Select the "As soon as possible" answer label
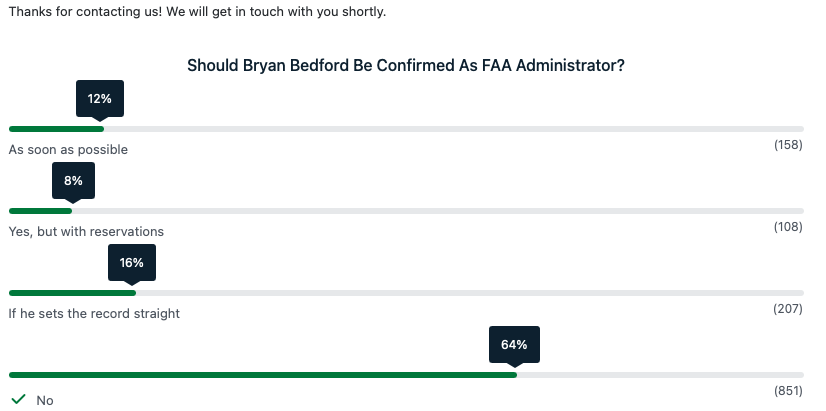Screen dimensions: 826x411 pos(68,150)
